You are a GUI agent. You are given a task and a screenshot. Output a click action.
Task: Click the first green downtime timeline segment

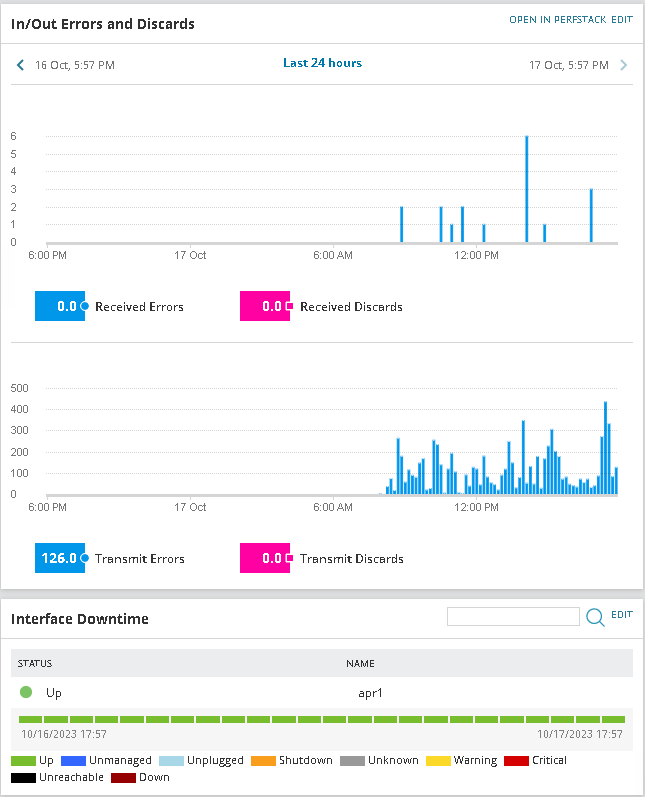click(x=30, y=719)
